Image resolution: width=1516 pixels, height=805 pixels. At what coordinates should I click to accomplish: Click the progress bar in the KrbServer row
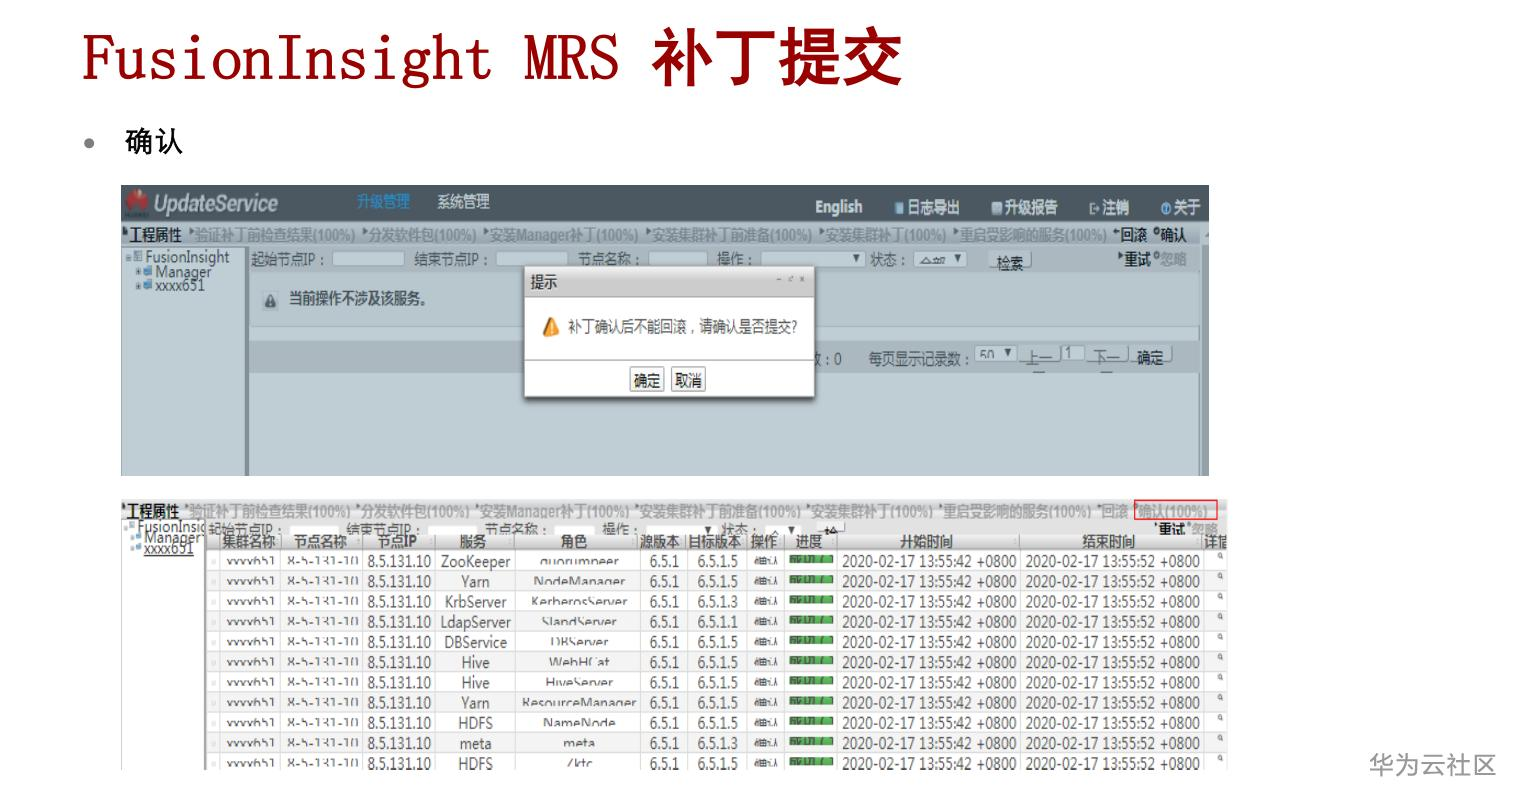pos(811,601)
